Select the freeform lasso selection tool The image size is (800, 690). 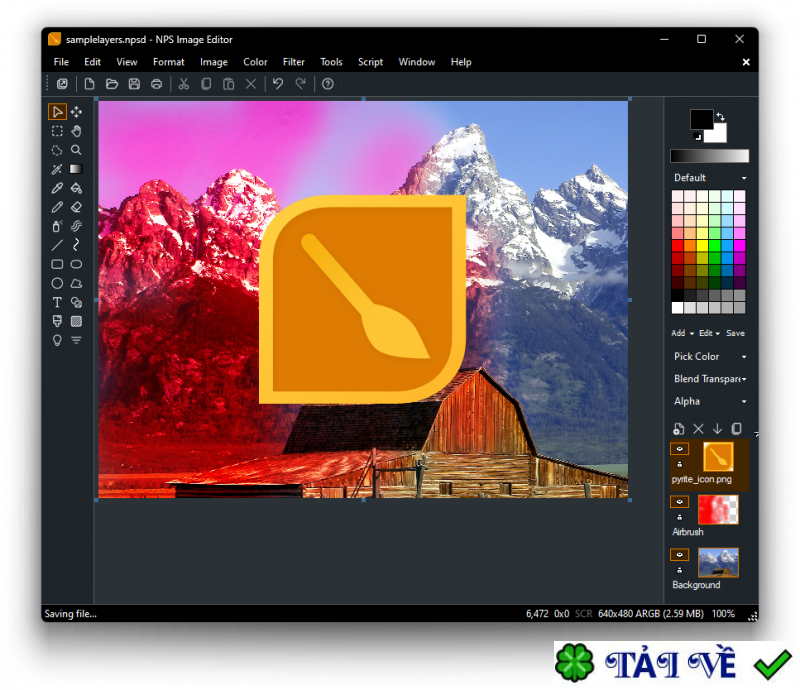click(x=57, y=150)
